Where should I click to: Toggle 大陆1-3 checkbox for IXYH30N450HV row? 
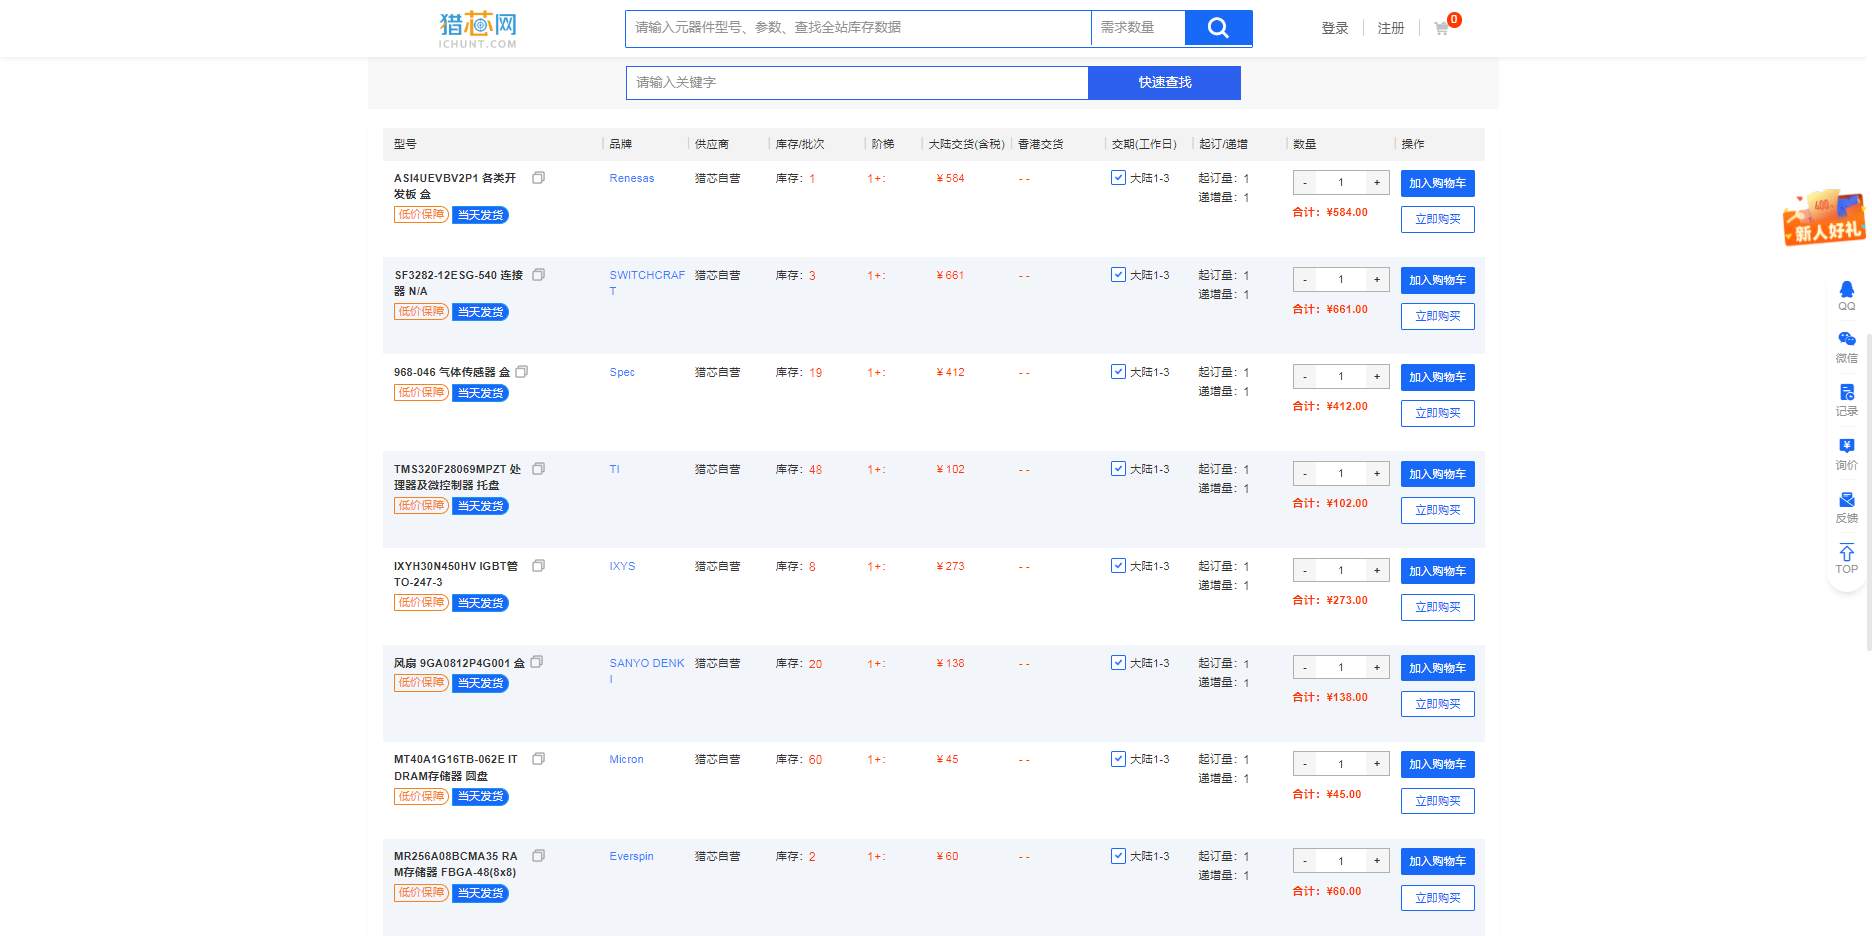(x=1118, y=565)
